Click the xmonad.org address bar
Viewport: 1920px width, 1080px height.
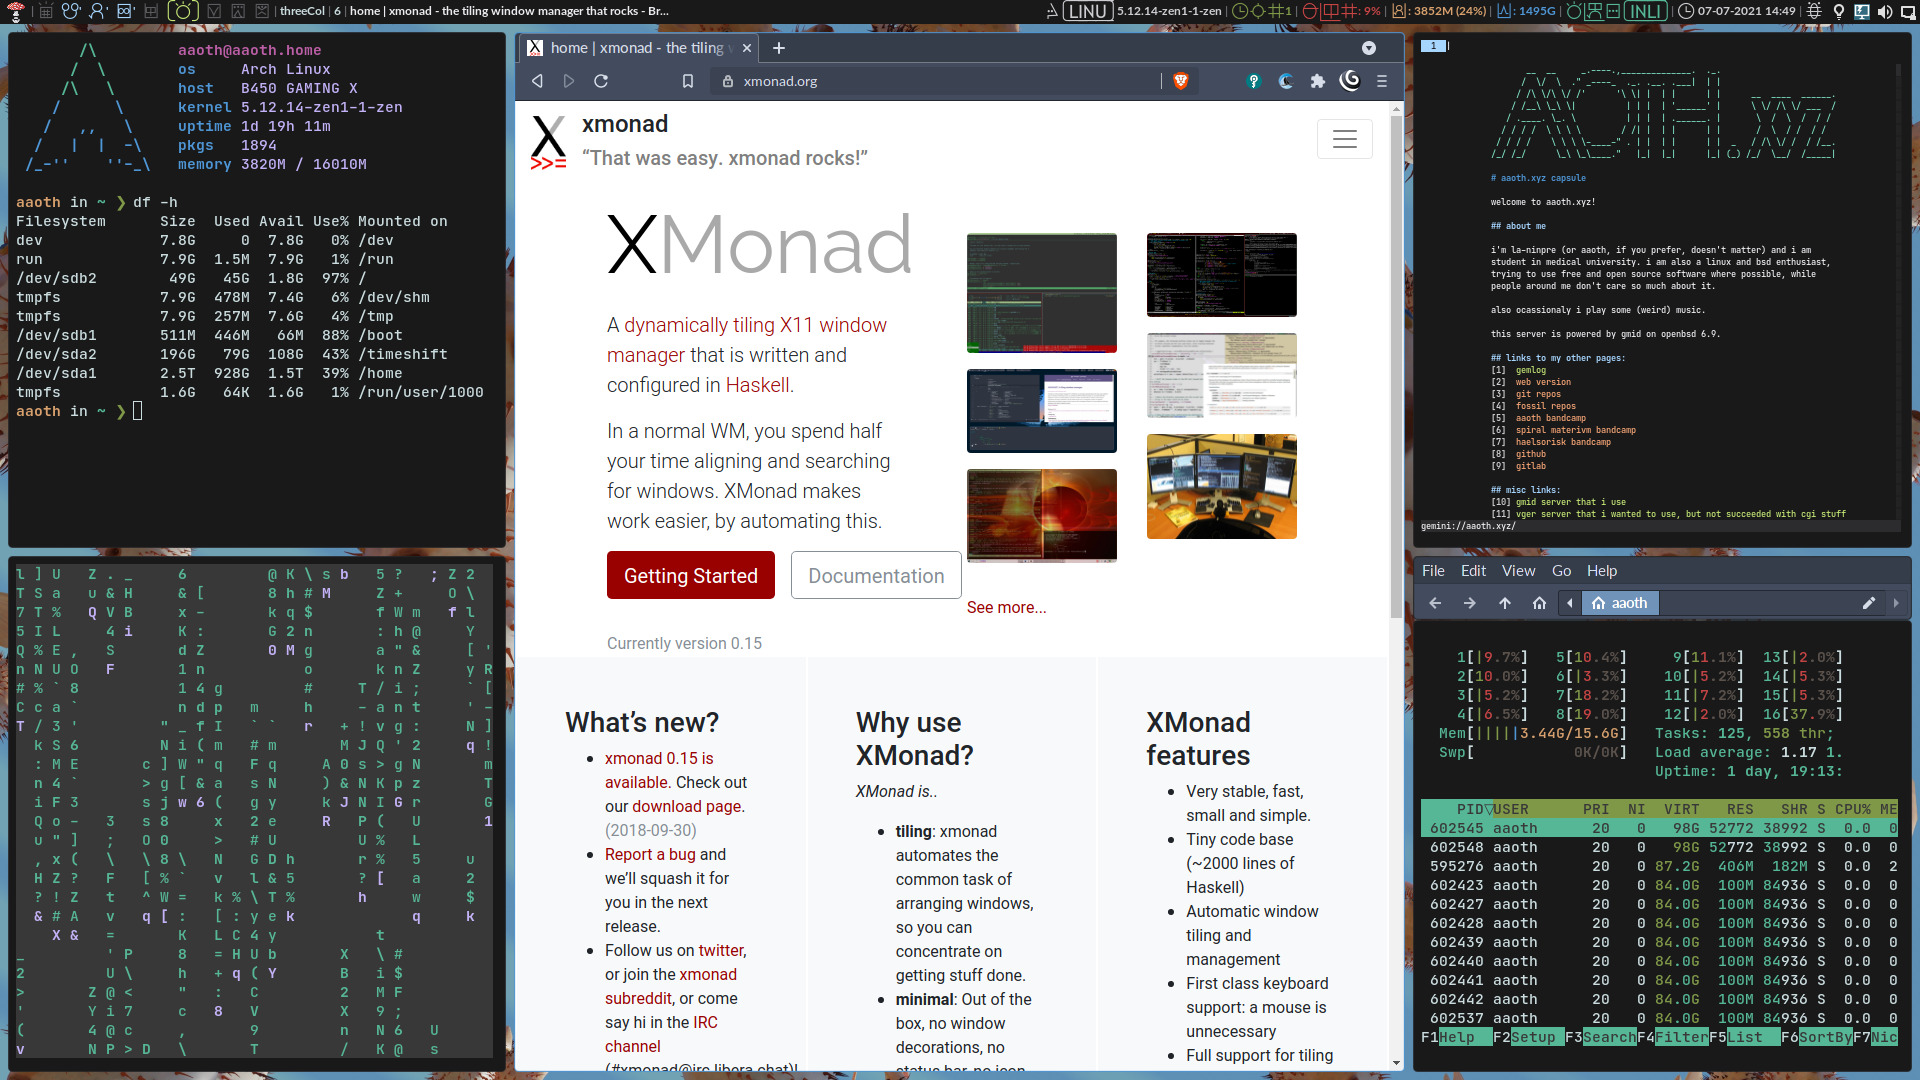(940, 81)
